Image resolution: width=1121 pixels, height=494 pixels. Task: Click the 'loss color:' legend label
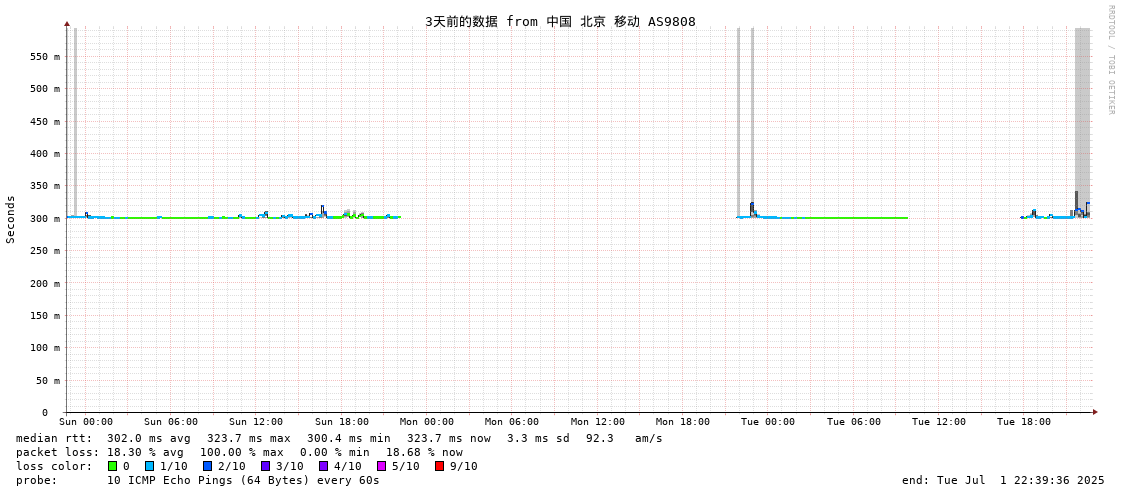click(x=54, y=466)
